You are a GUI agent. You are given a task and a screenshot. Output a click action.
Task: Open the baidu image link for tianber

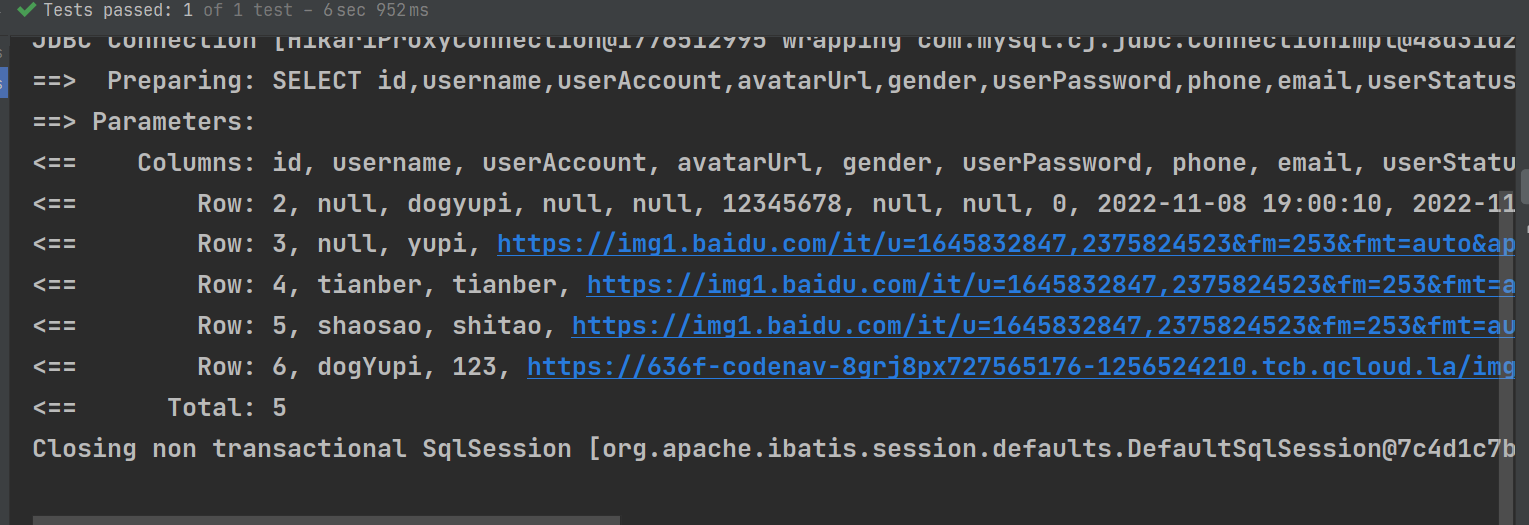click(1050, 285)
